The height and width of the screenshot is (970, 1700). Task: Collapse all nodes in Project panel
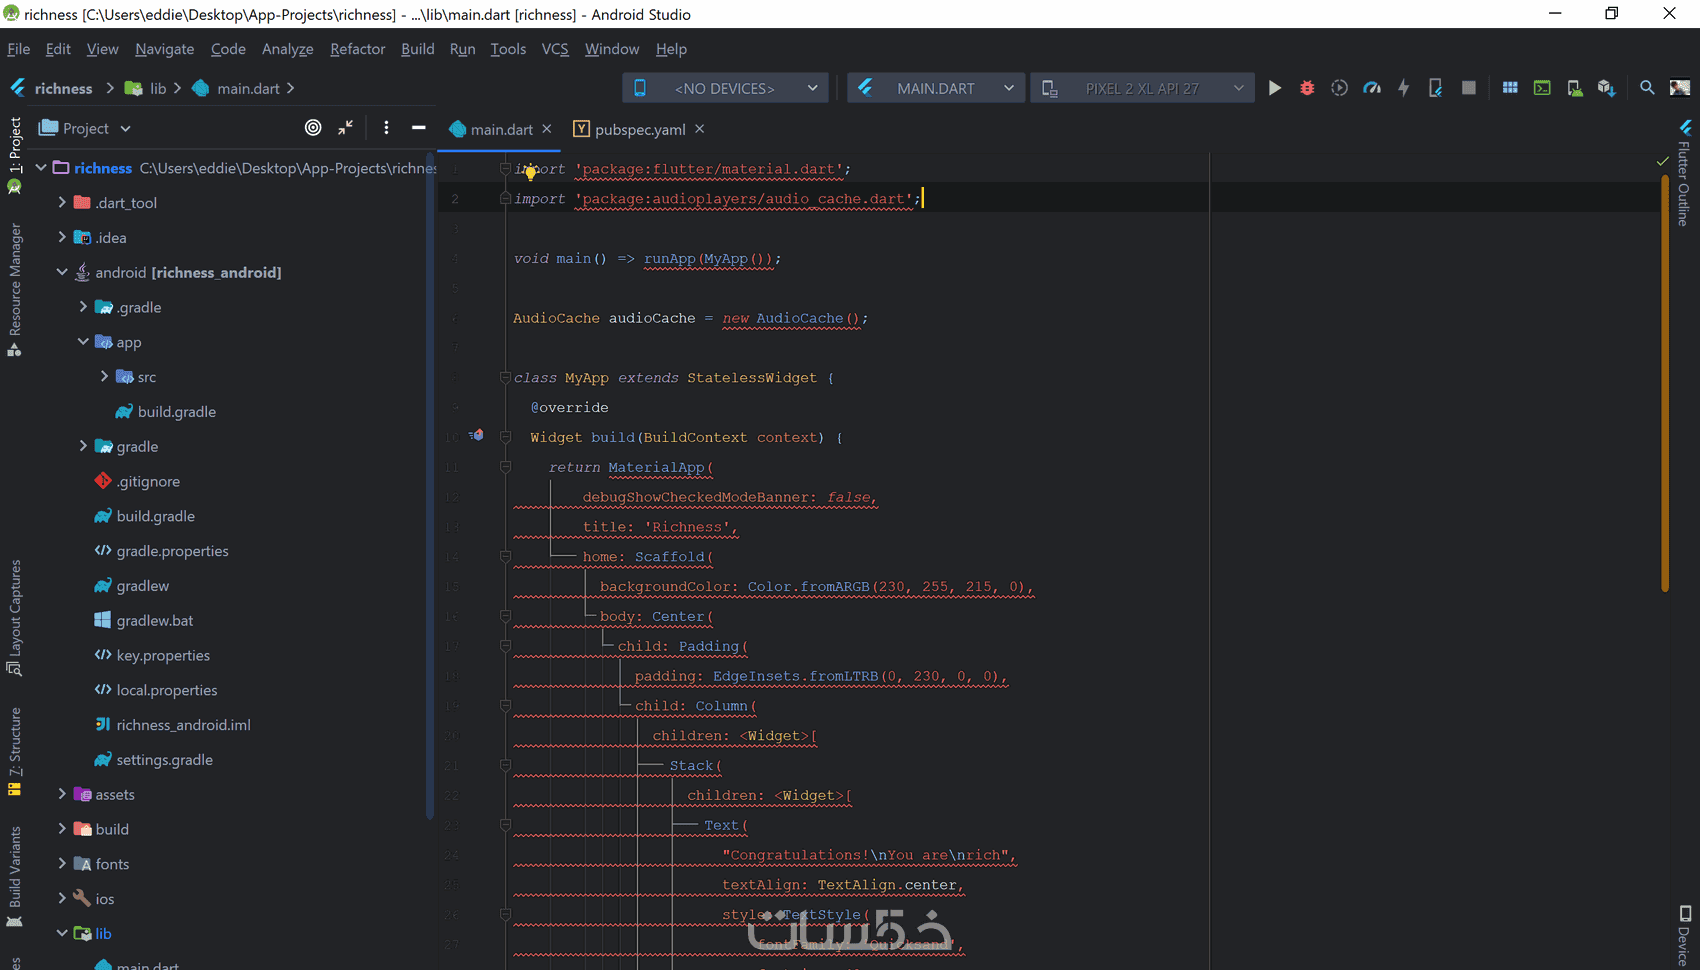345,128
